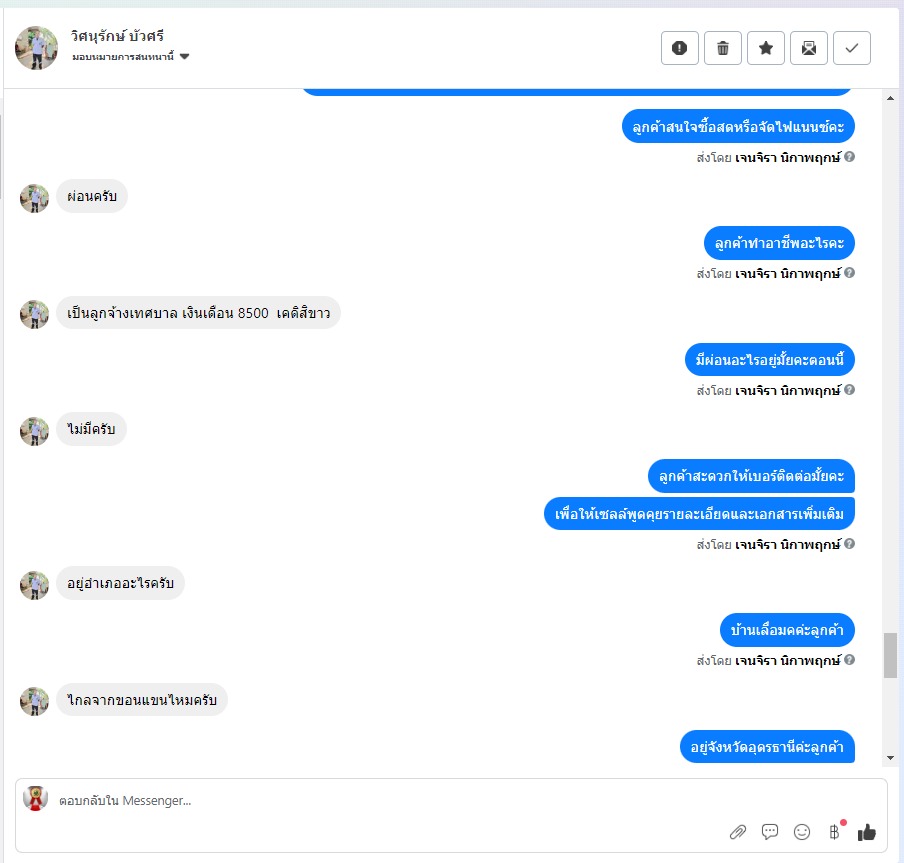Screen dimensions: 904x863
Task: Mark conversation unread with envelope icon
Action: tap(809, 48)
